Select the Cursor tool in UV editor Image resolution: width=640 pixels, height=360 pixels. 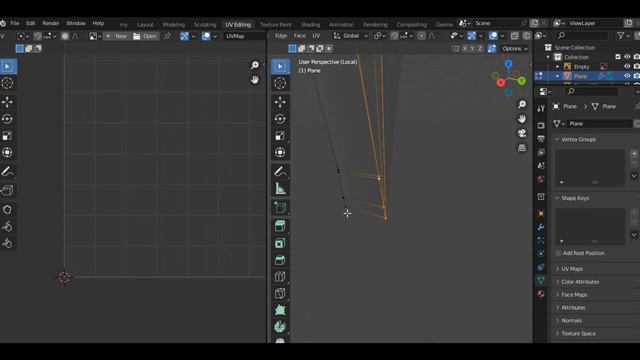pos(8,83)
